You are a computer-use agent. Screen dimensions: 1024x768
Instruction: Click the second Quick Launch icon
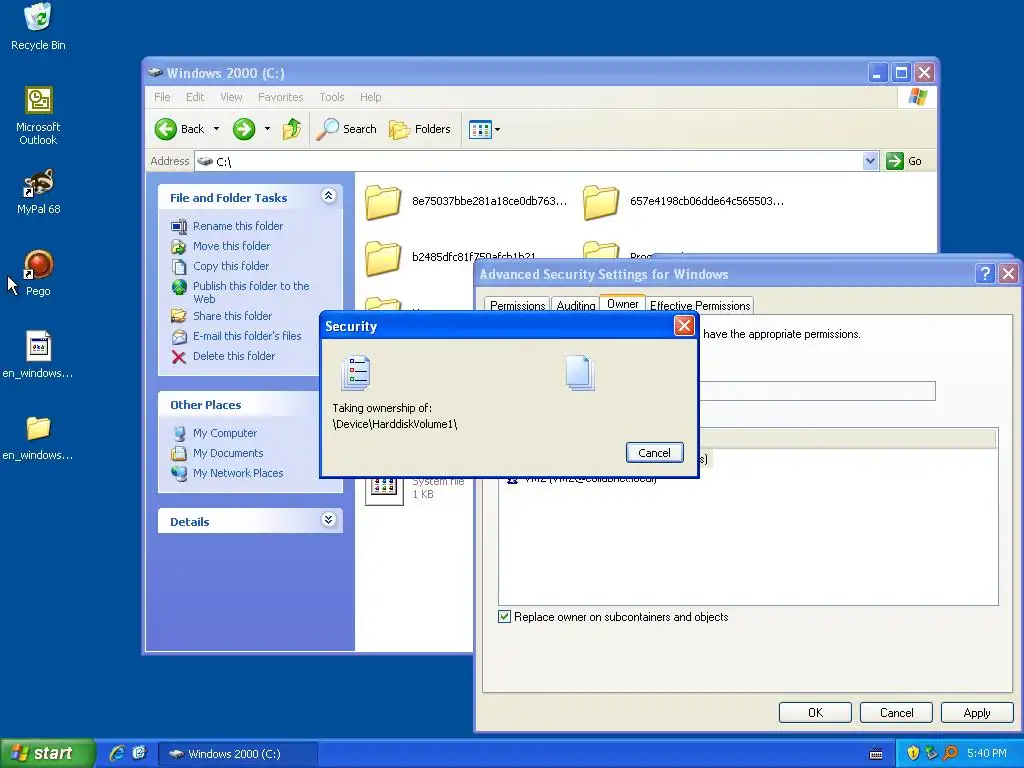[140, 753]
